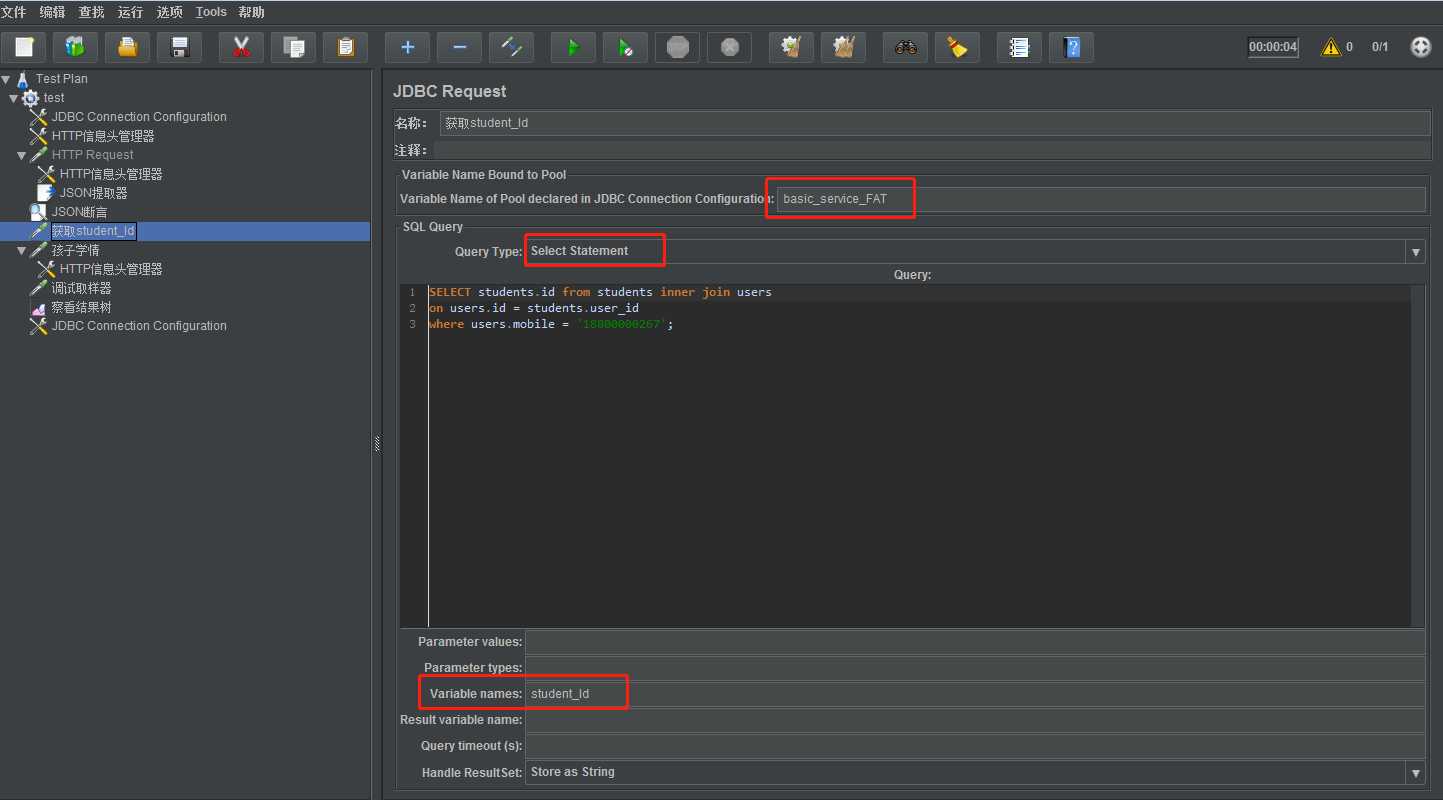Select the JSON断言 element
Viewport: 1443px width, 800px height.
tap(79, 212)
